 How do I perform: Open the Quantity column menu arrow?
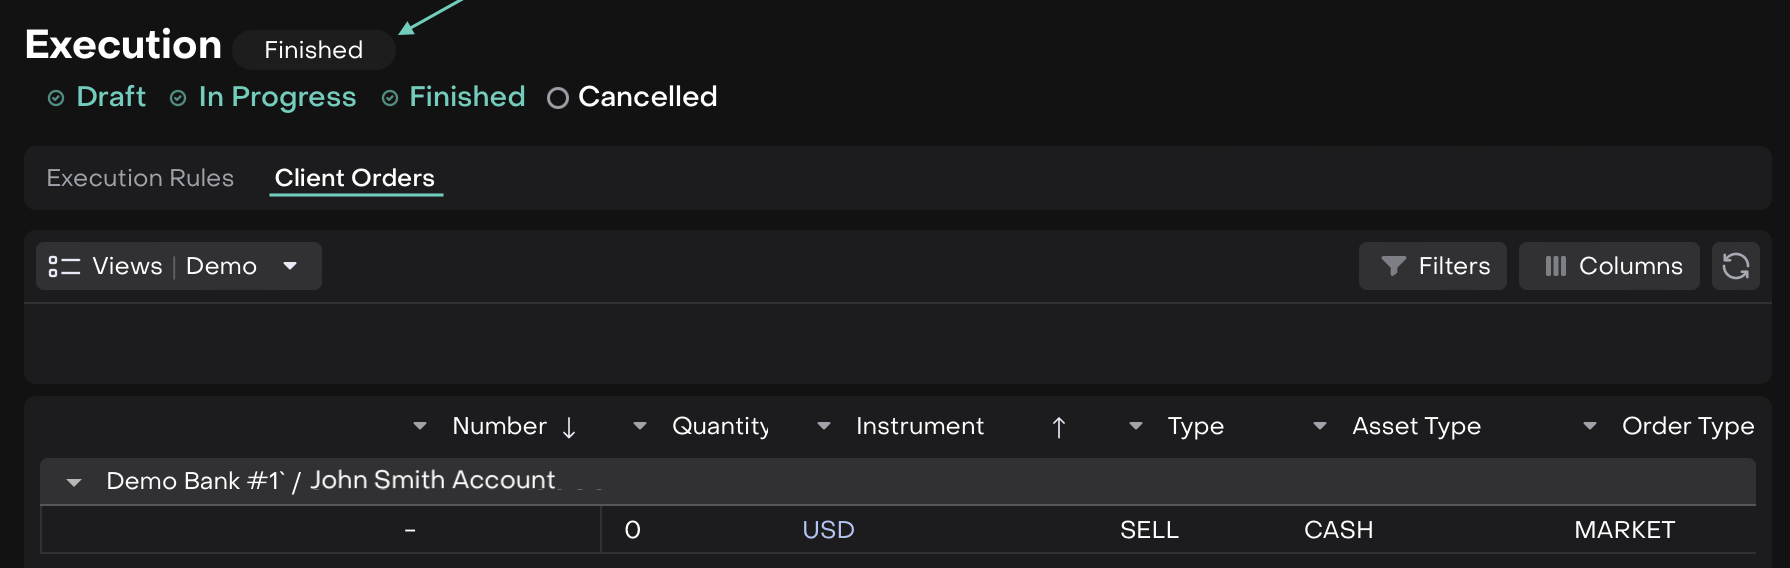tap(640, 426)
